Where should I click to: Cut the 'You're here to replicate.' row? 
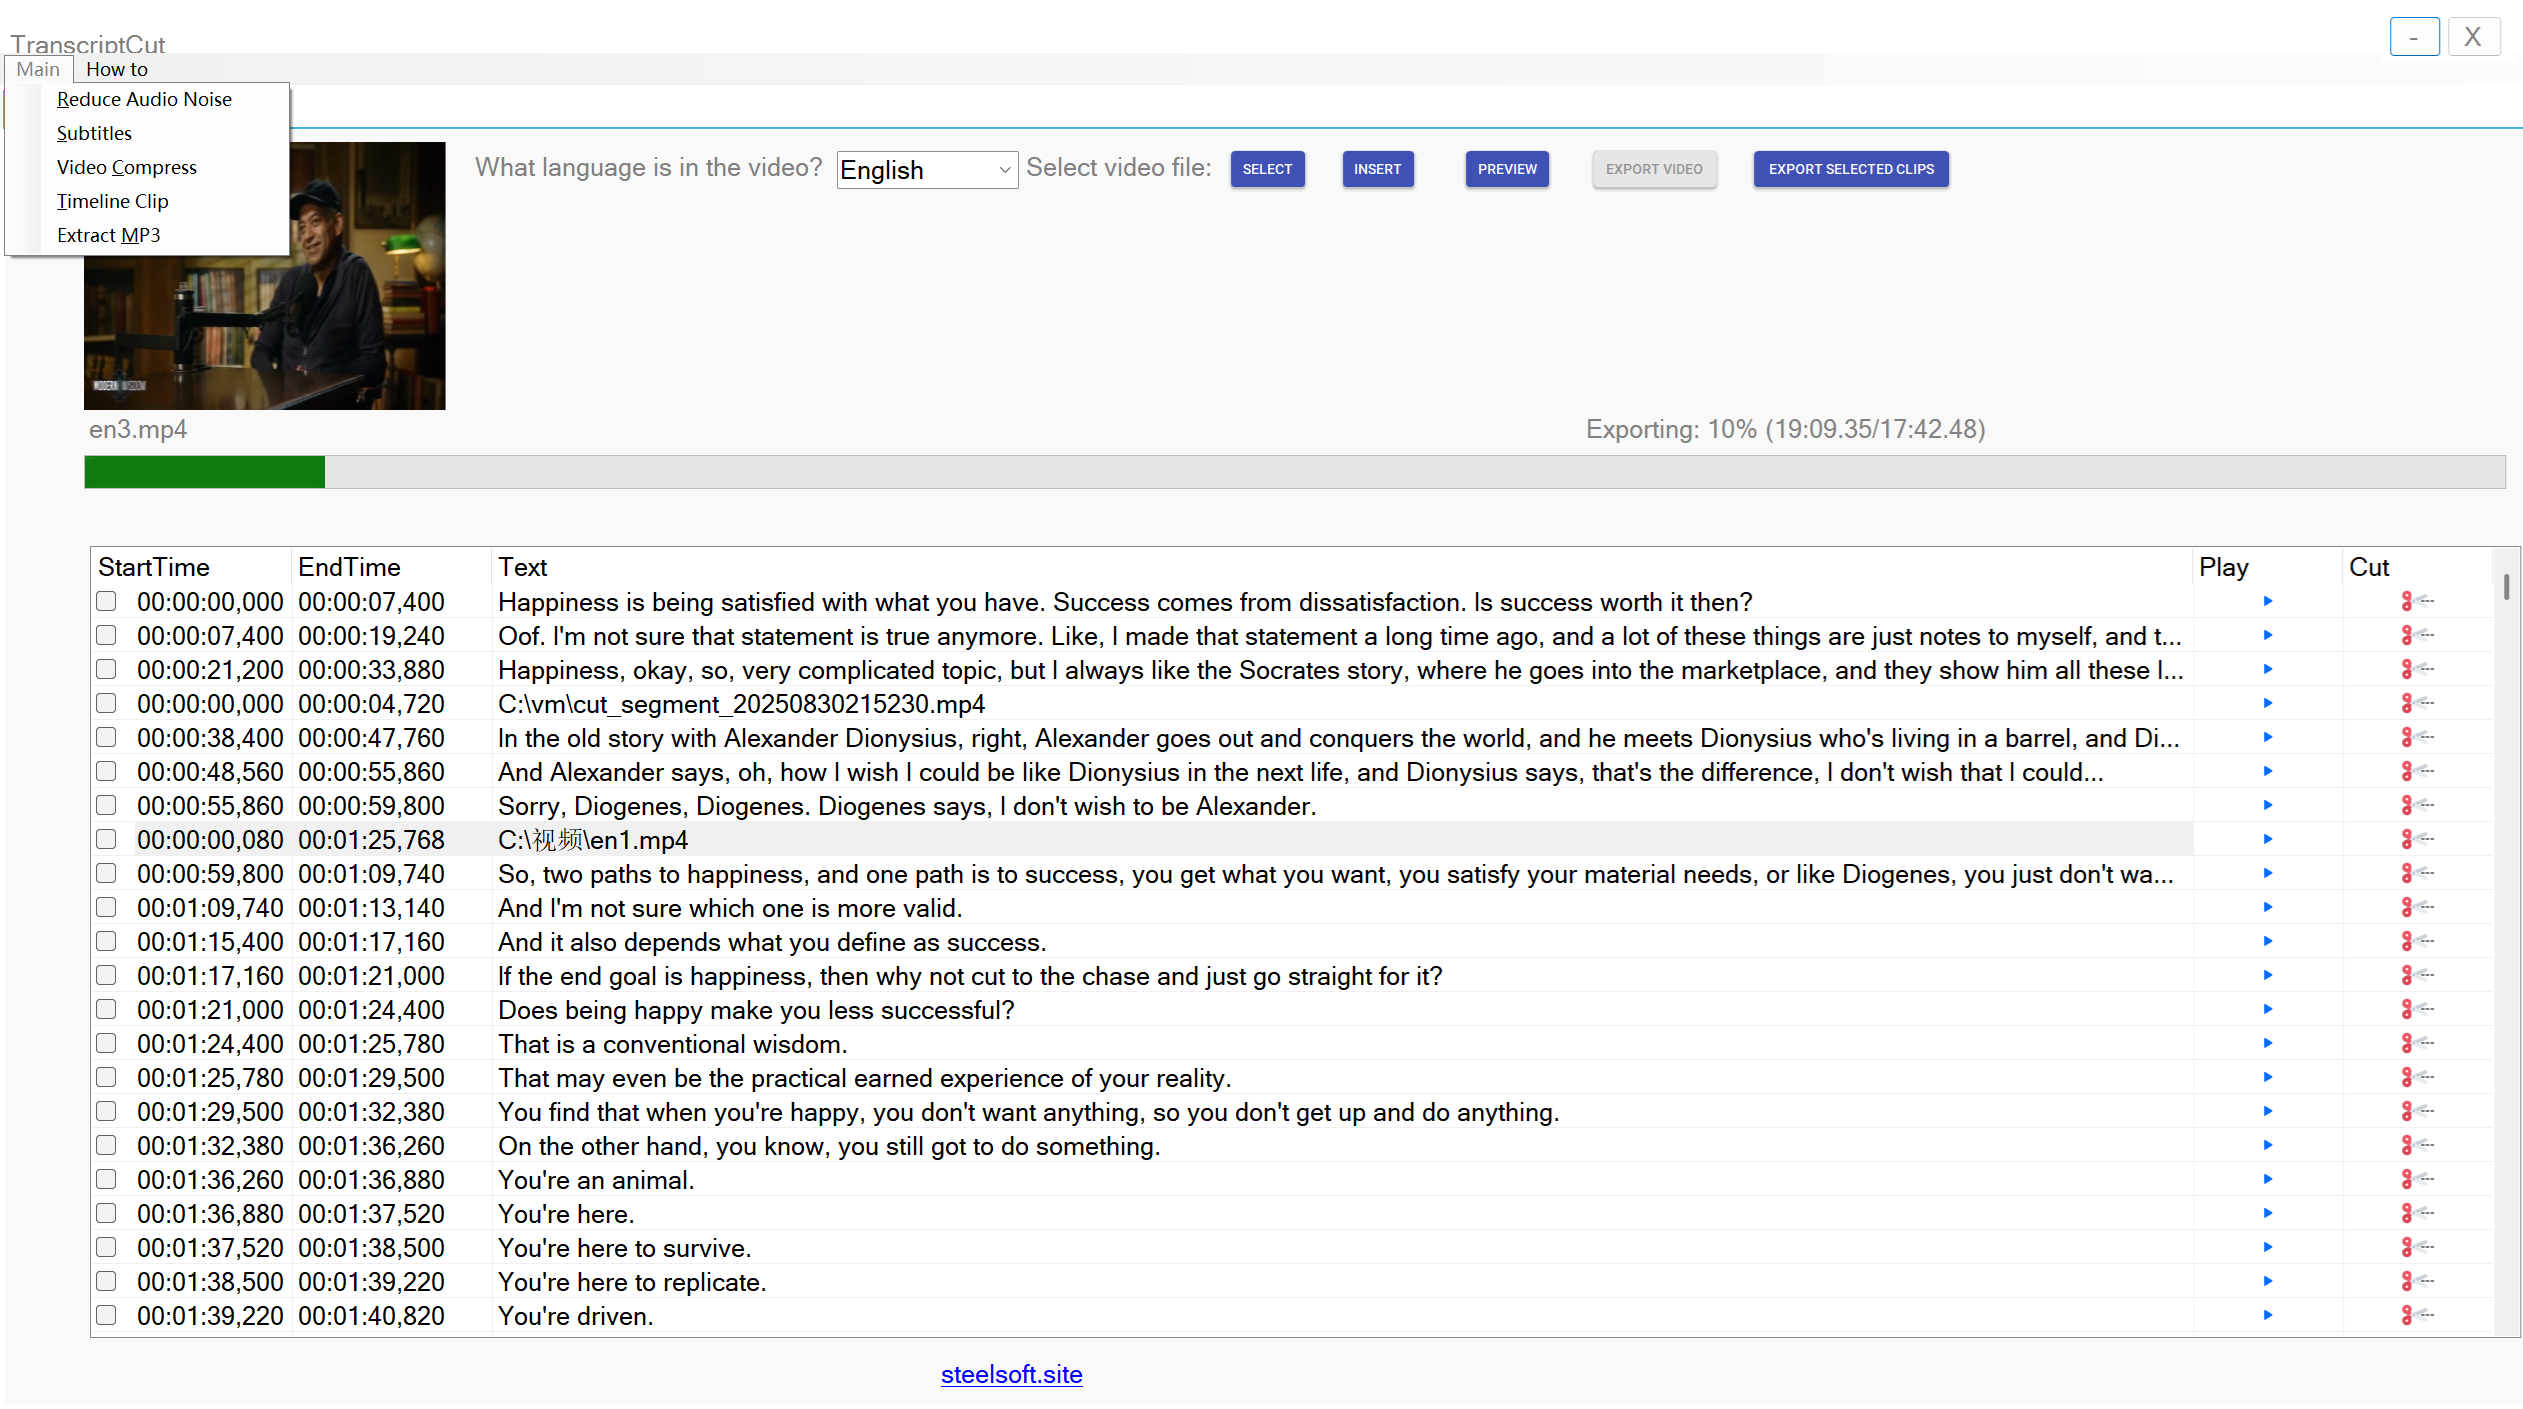coord(2417,1281)
